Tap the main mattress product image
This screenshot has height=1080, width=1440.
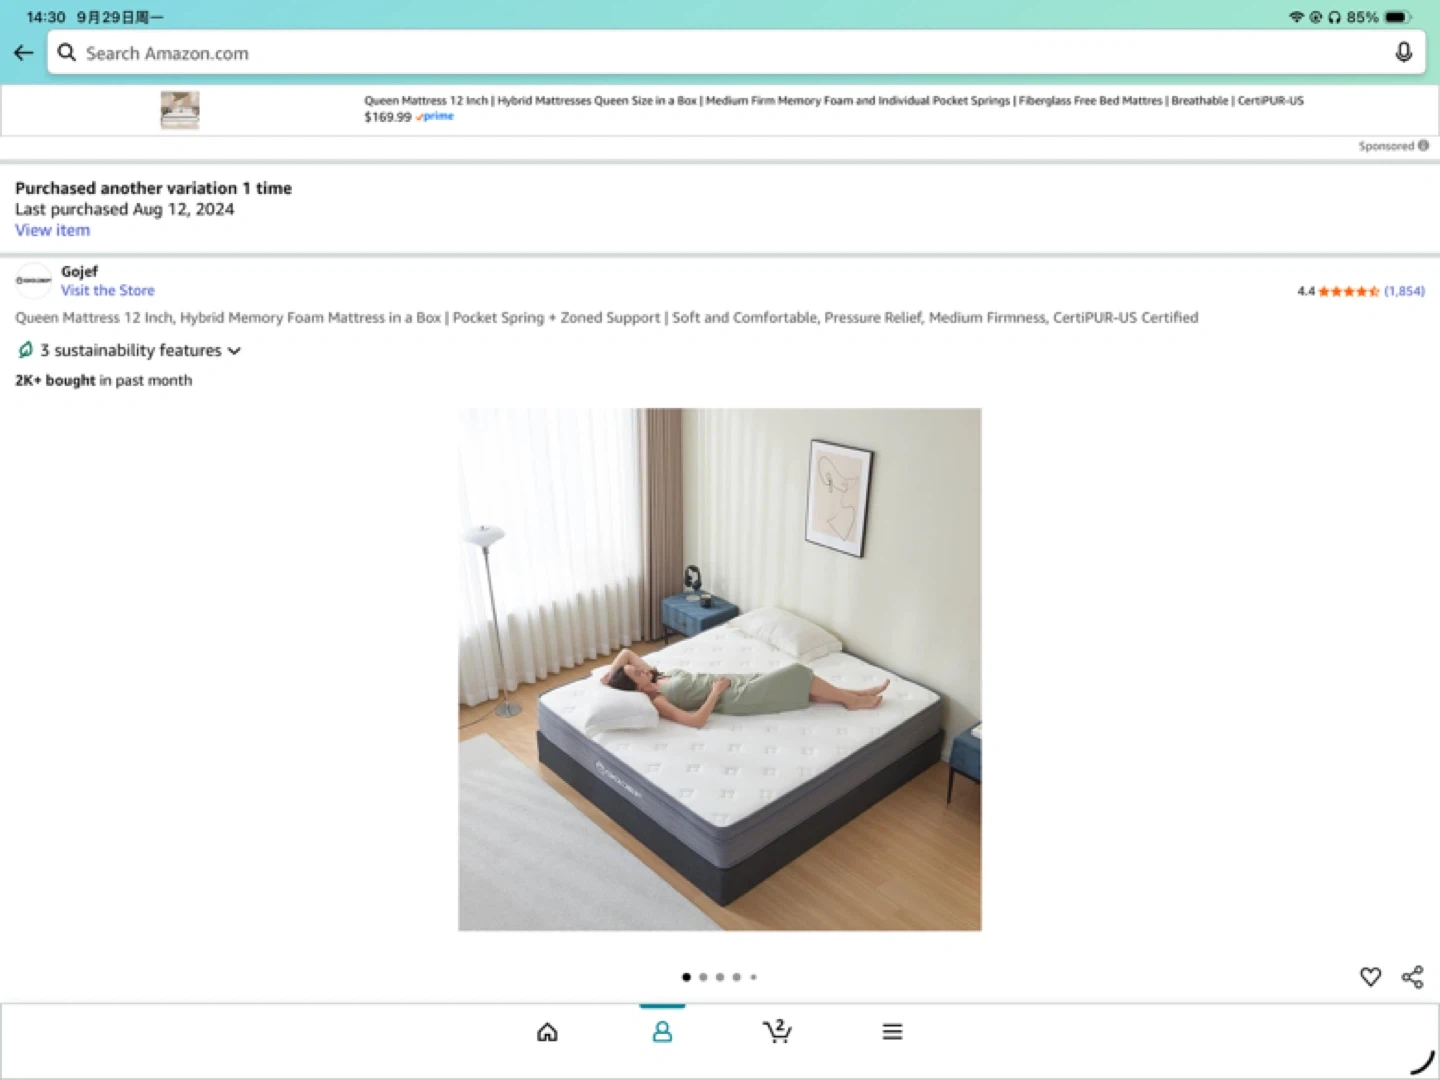pyautogui.click(x=720, y=669)
